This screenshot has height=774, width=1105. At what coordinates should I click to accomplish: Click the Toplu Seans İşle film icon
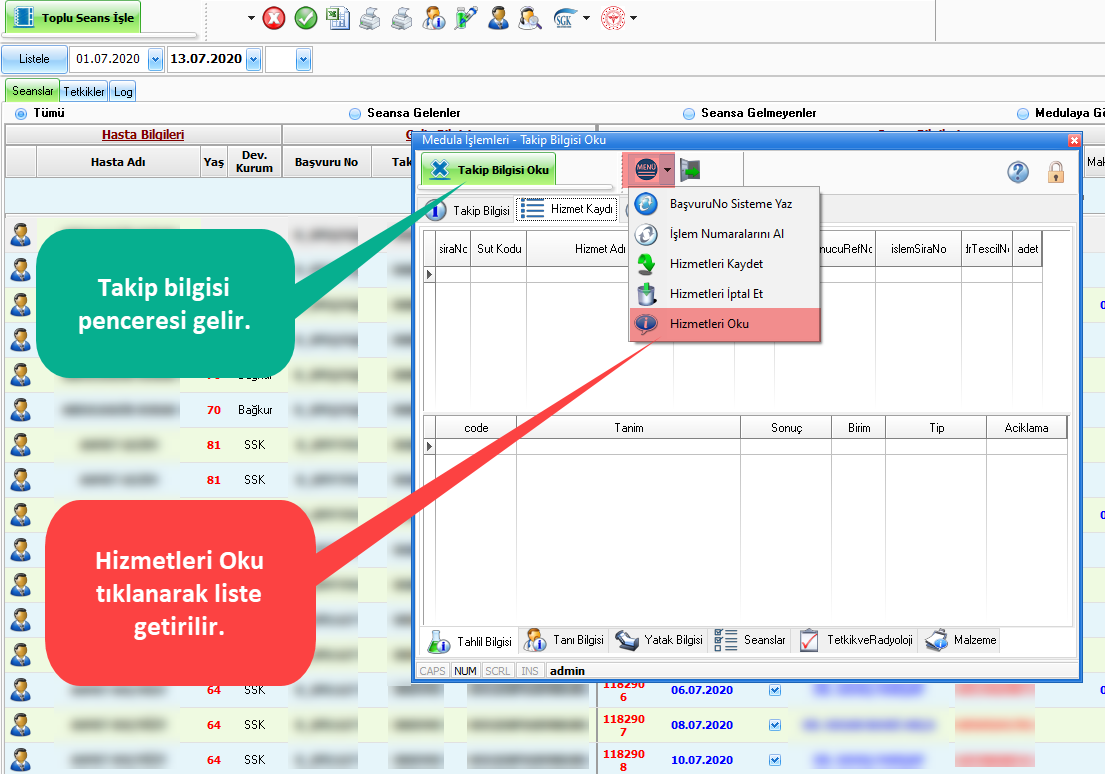coord(24,18)
